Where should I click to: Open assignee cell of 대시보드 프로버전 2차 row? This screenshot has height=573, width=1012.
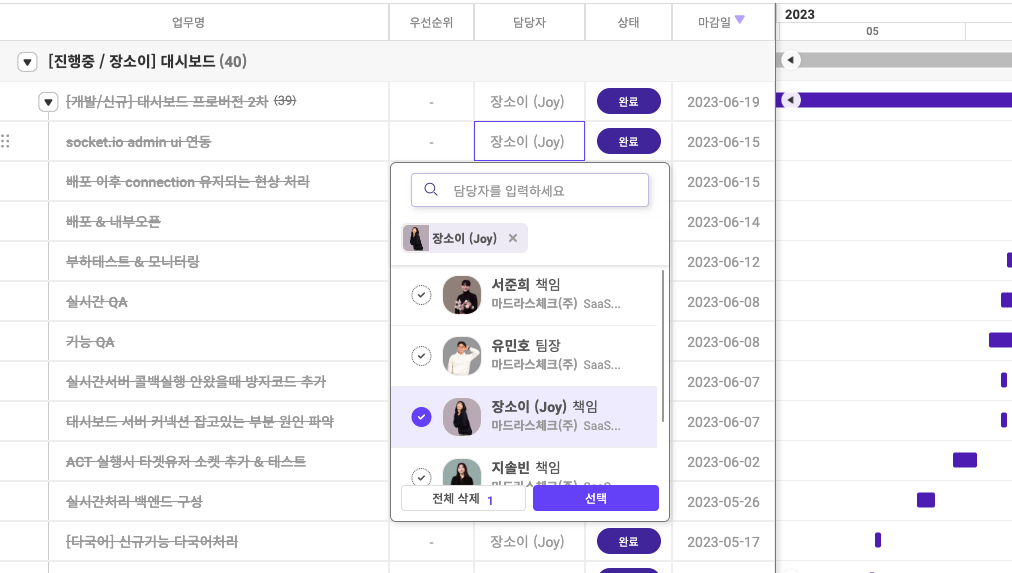point(529,101)
